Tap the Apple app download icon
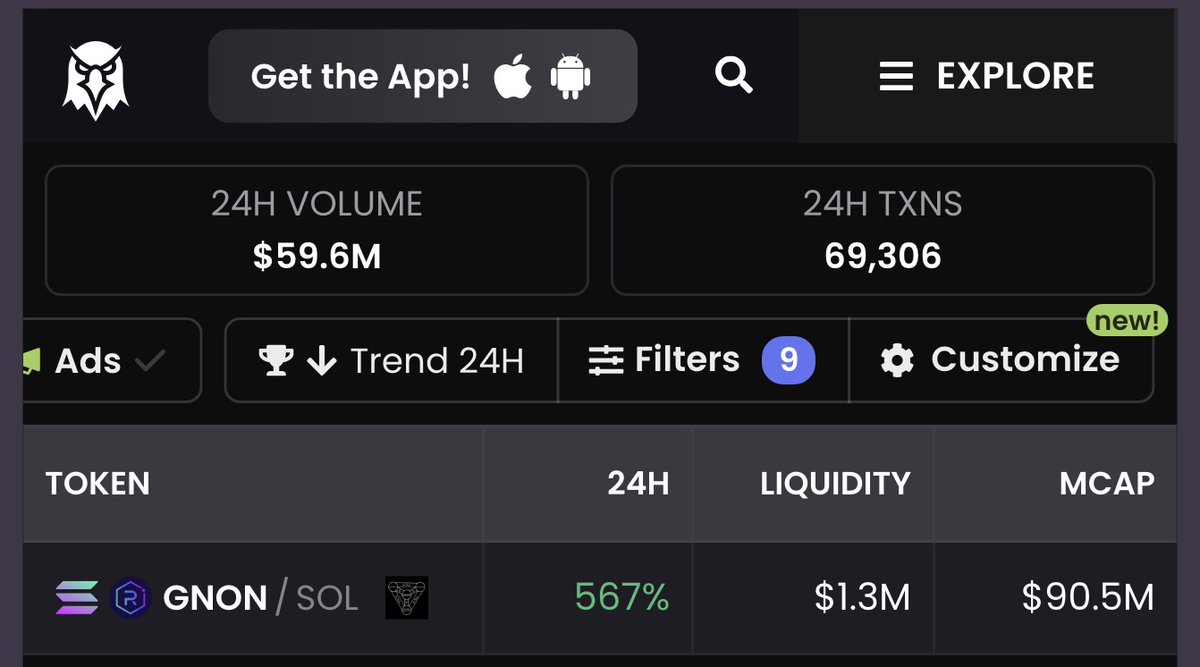 (x=513, y=77)
